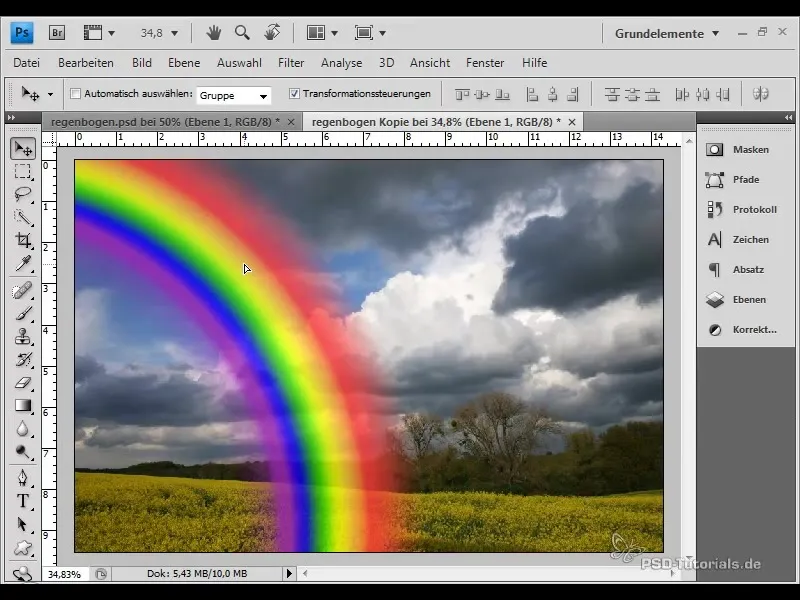
Task: Launch Adobe Bridge from the Br icon
Action: coord(57,33)
